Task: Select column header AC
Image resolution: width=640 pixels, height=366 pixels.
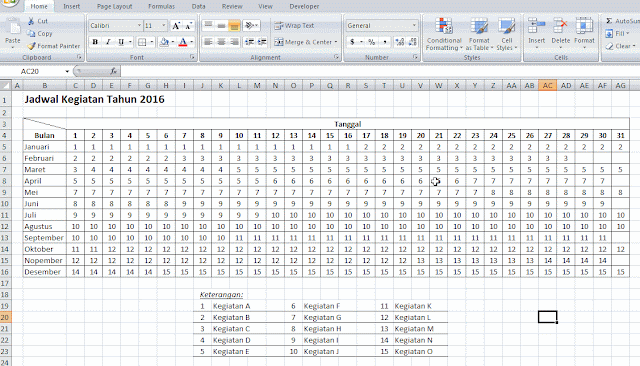Action: [547, 85]
